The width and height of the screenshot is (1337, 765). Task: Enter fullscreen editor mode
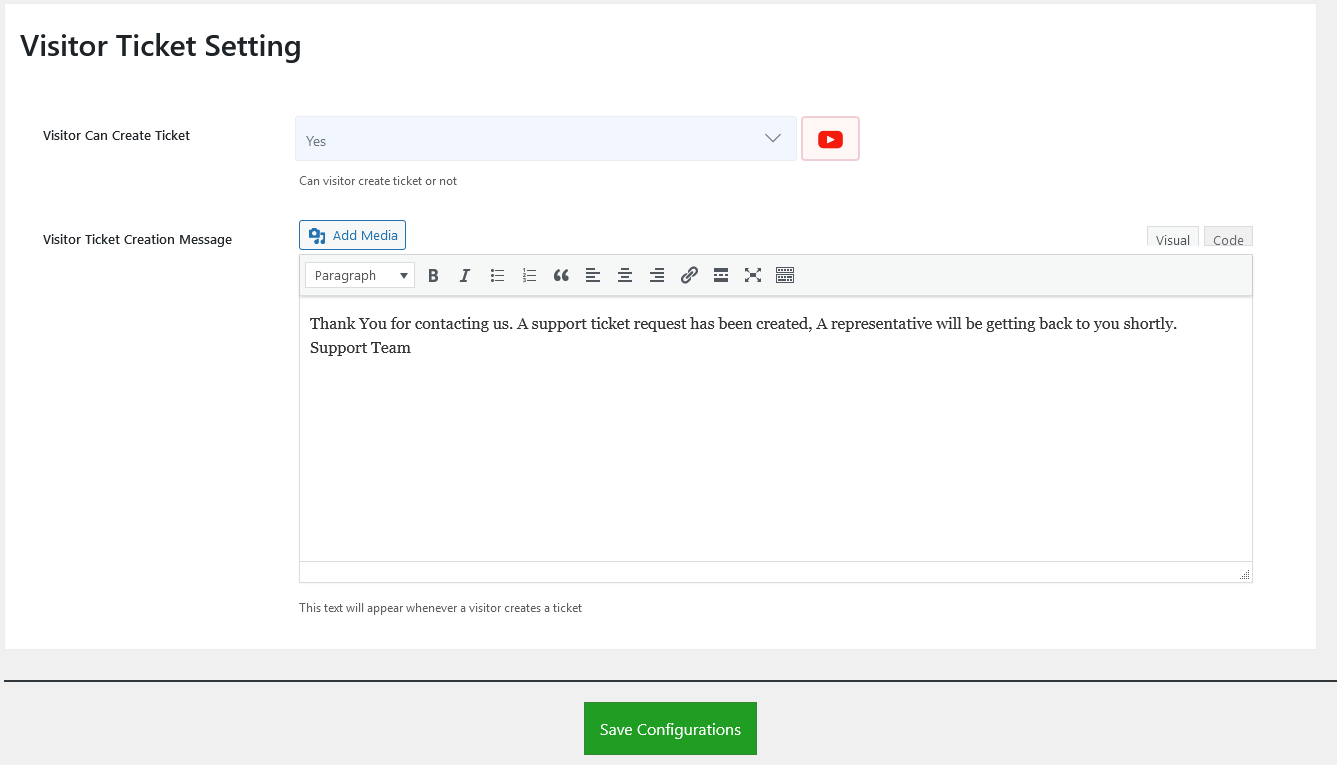pyautogui.click(x=753, y=276)
